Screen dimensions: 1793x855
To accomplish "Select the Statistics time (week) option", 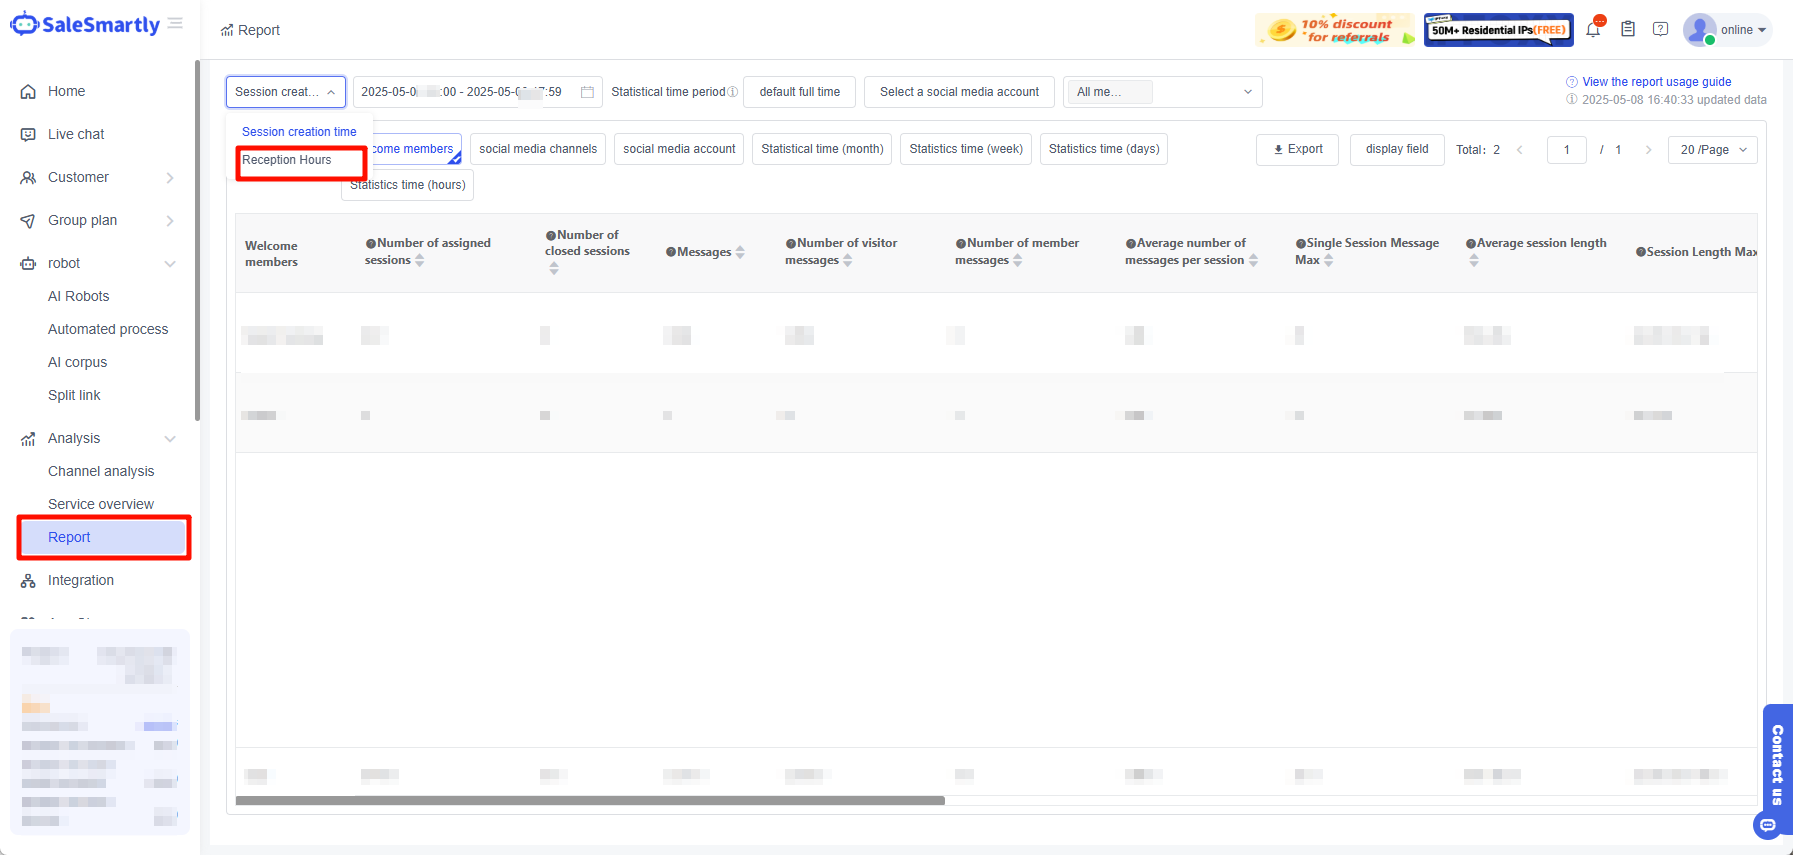I will coord(965,149).
